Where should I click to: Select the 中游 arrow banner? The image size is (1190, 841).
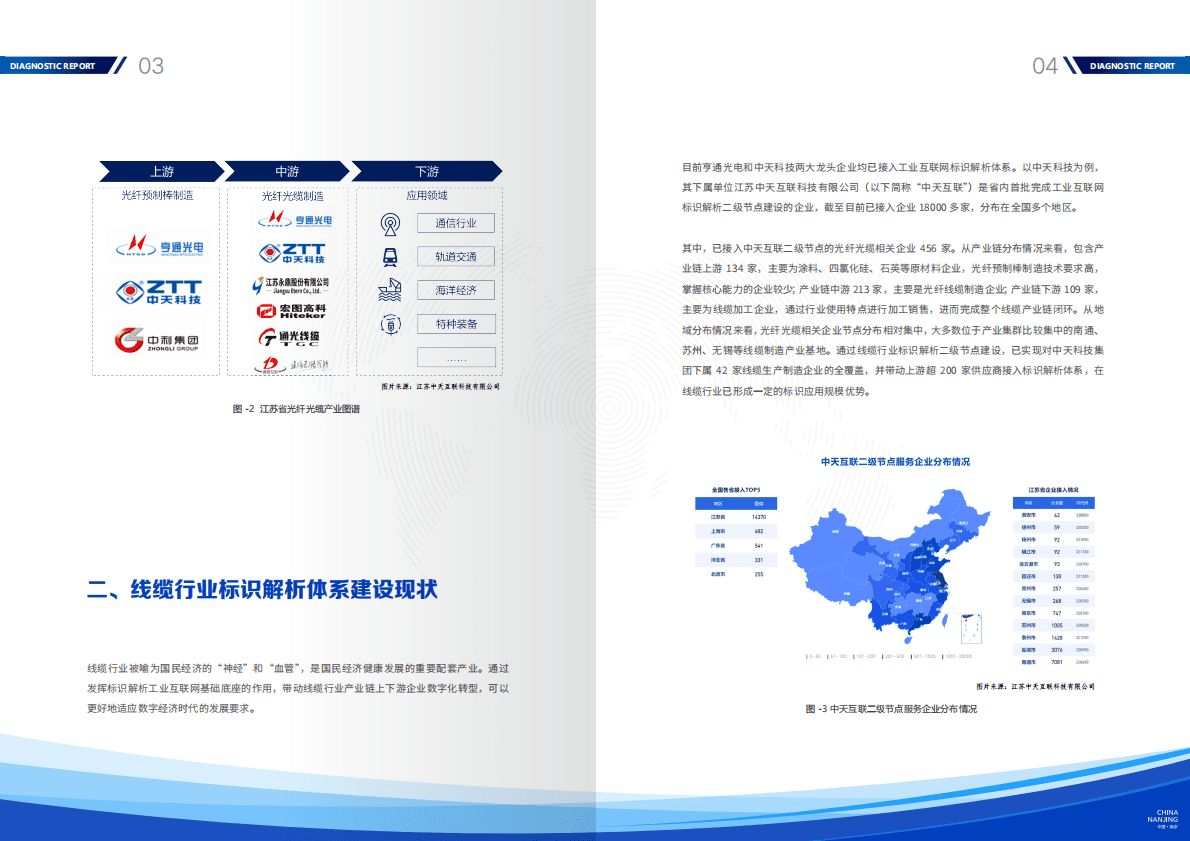pos(286,172)
